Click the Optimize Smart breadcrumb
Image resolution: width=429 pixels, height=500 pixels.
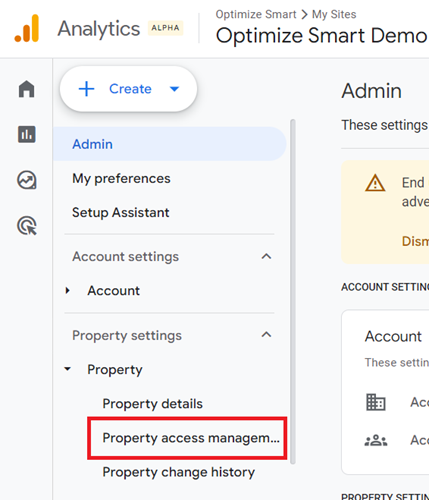click(256, 14)
